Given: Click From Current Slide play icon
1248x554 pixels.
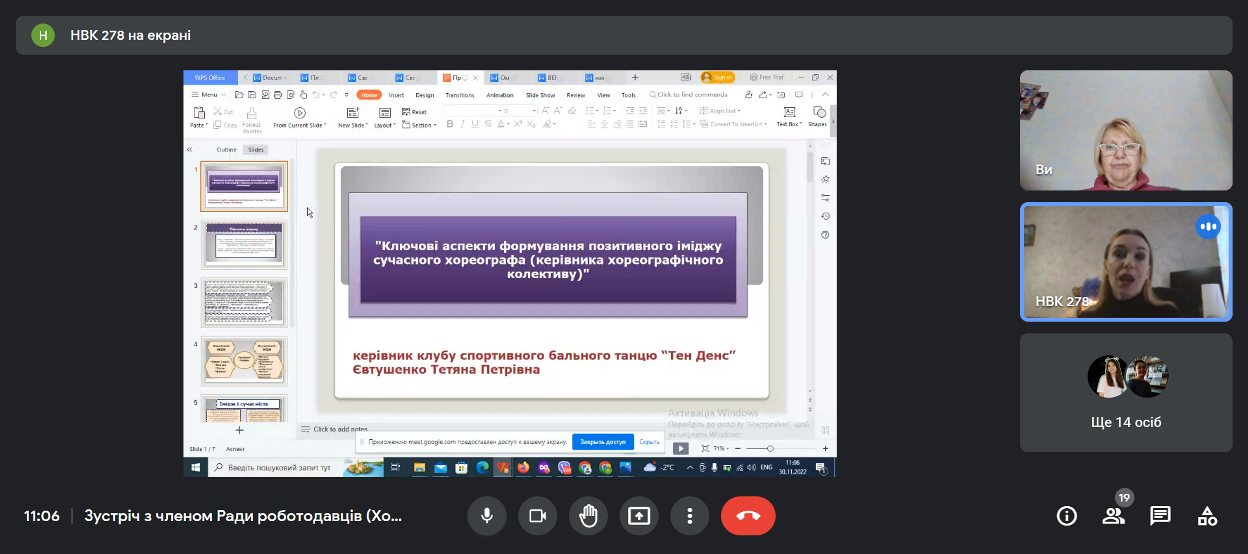Looking at the screenshot, I should pos(299,113).
